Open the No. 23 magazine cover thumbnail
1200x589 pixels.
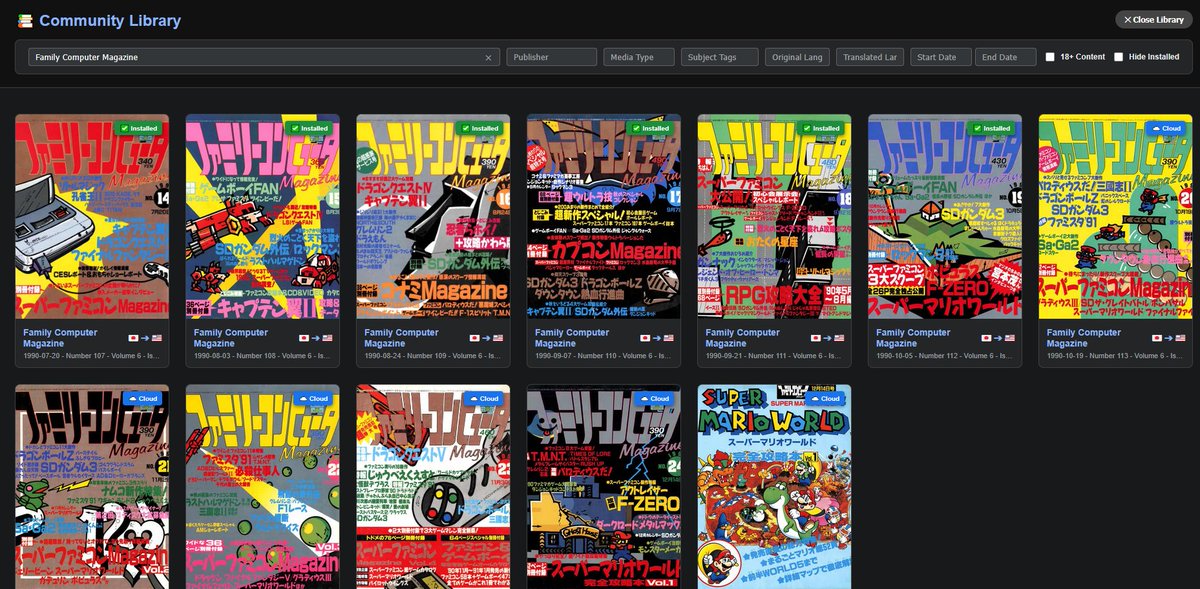433,486
